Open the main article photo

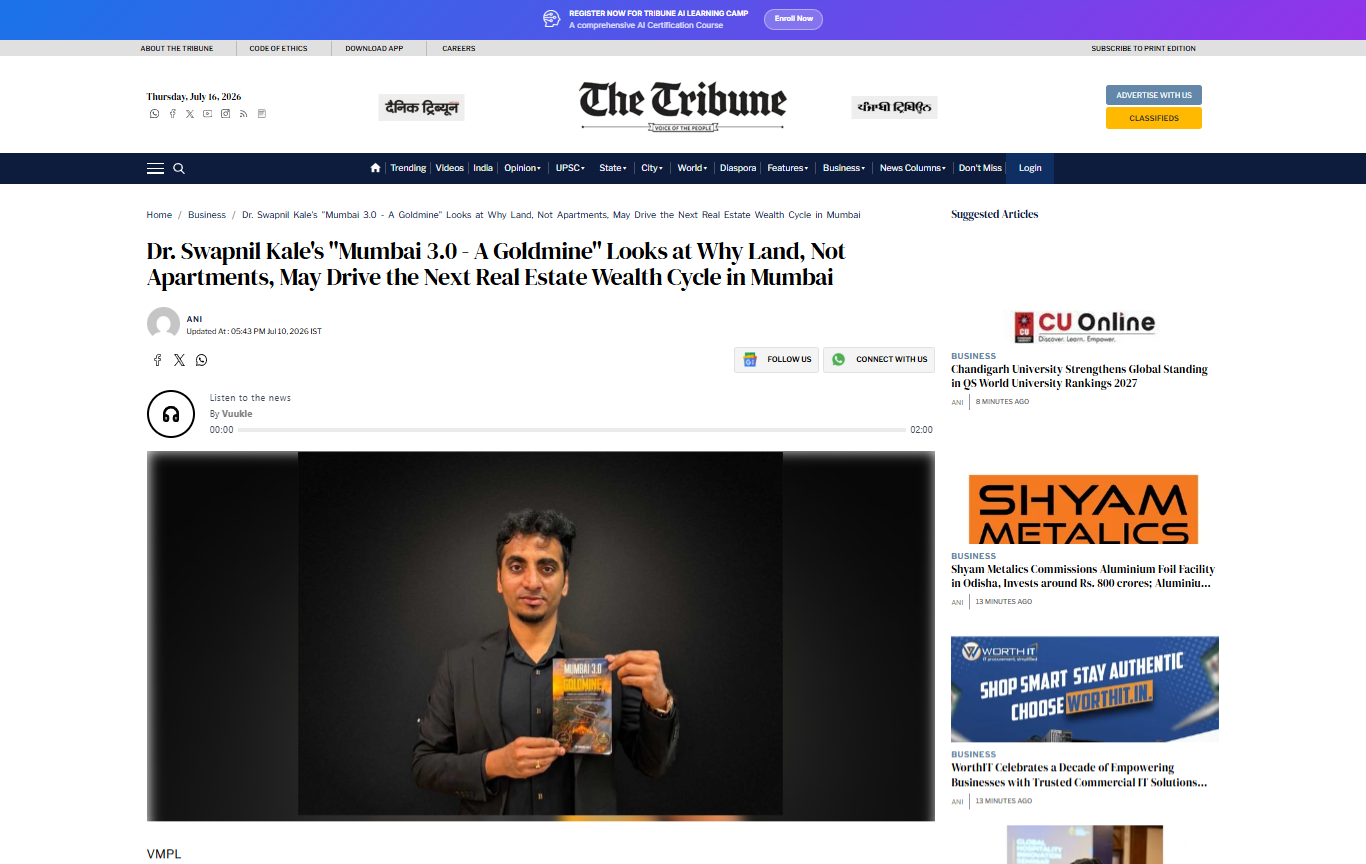pyautogui.click(x=541, y=636)
